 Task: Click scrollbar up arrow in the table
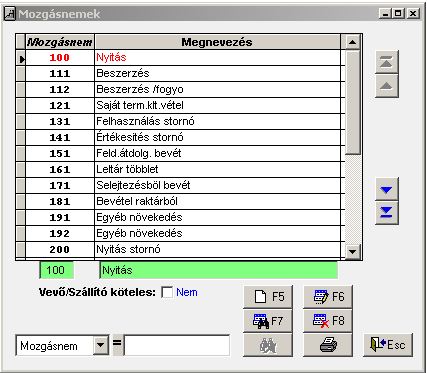352,42
